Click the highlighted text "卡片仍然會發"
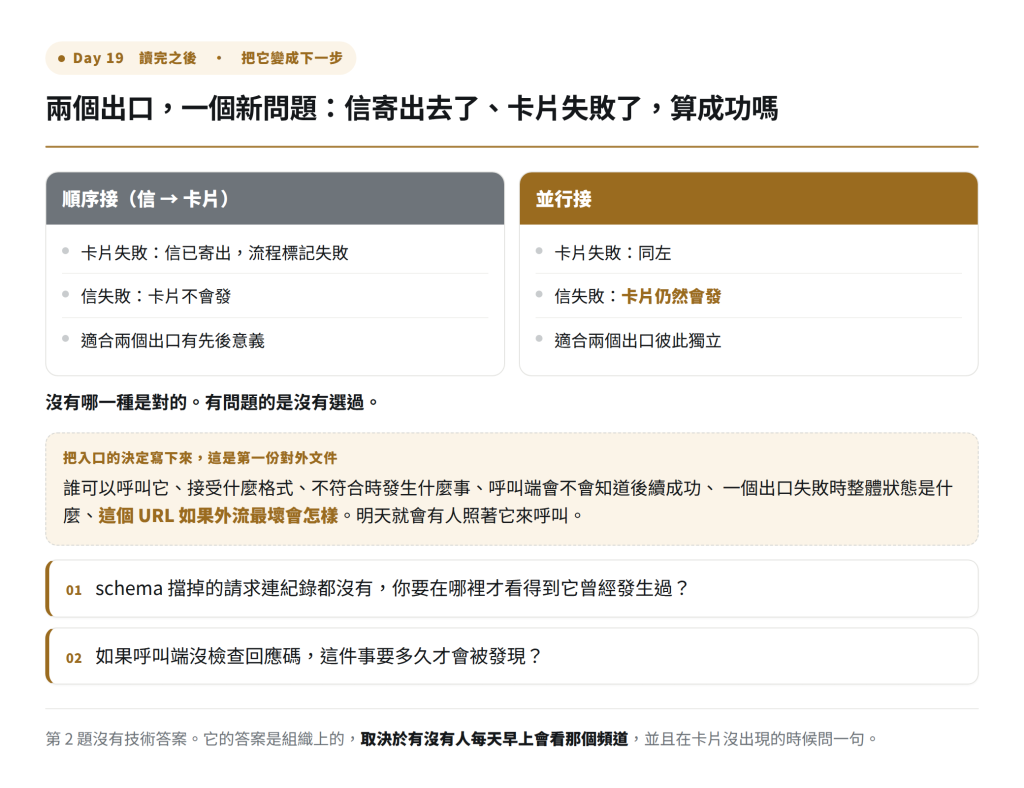1024x788 pixels. pyautogui.click(x=671, y=296)
